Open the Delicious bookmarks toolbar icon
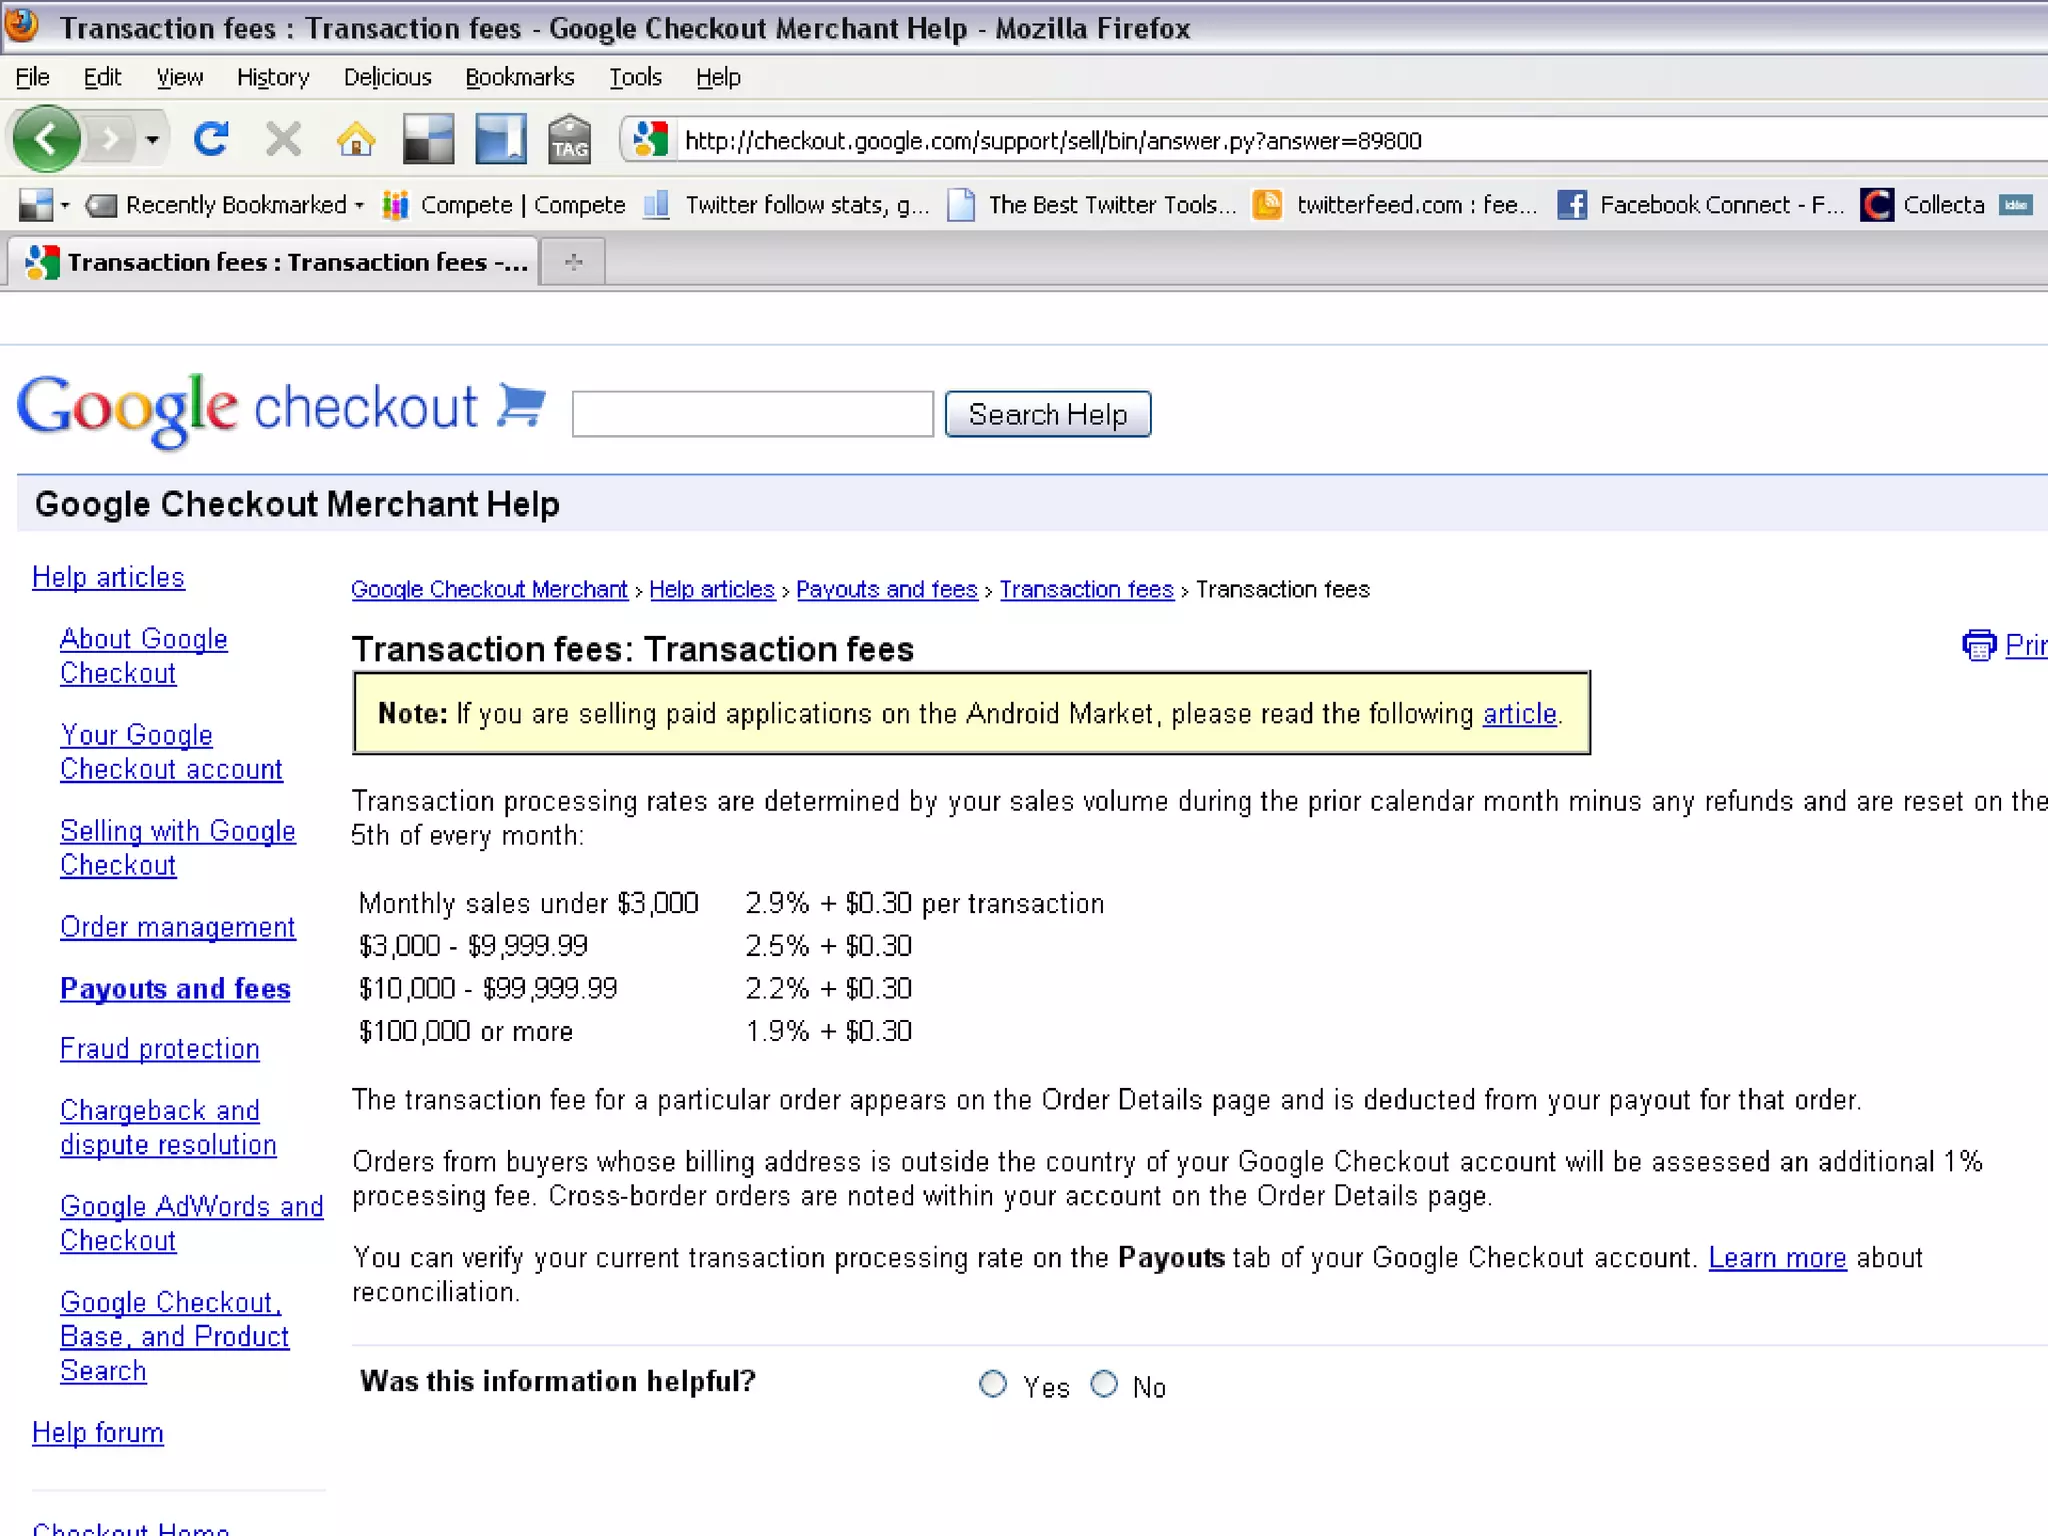 428,139
